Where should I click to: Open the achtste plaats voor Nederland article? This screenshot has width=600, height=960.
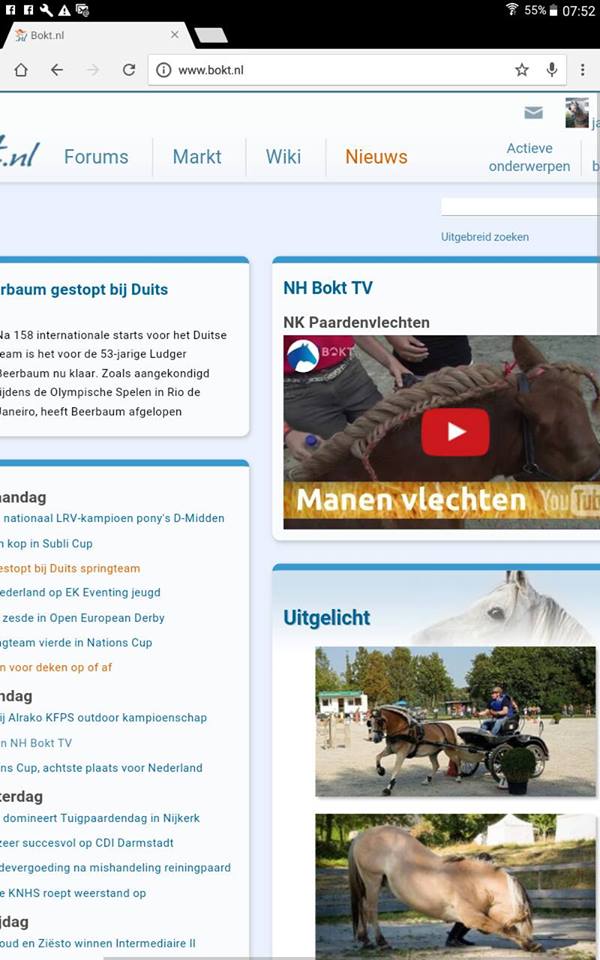(101, 768)
